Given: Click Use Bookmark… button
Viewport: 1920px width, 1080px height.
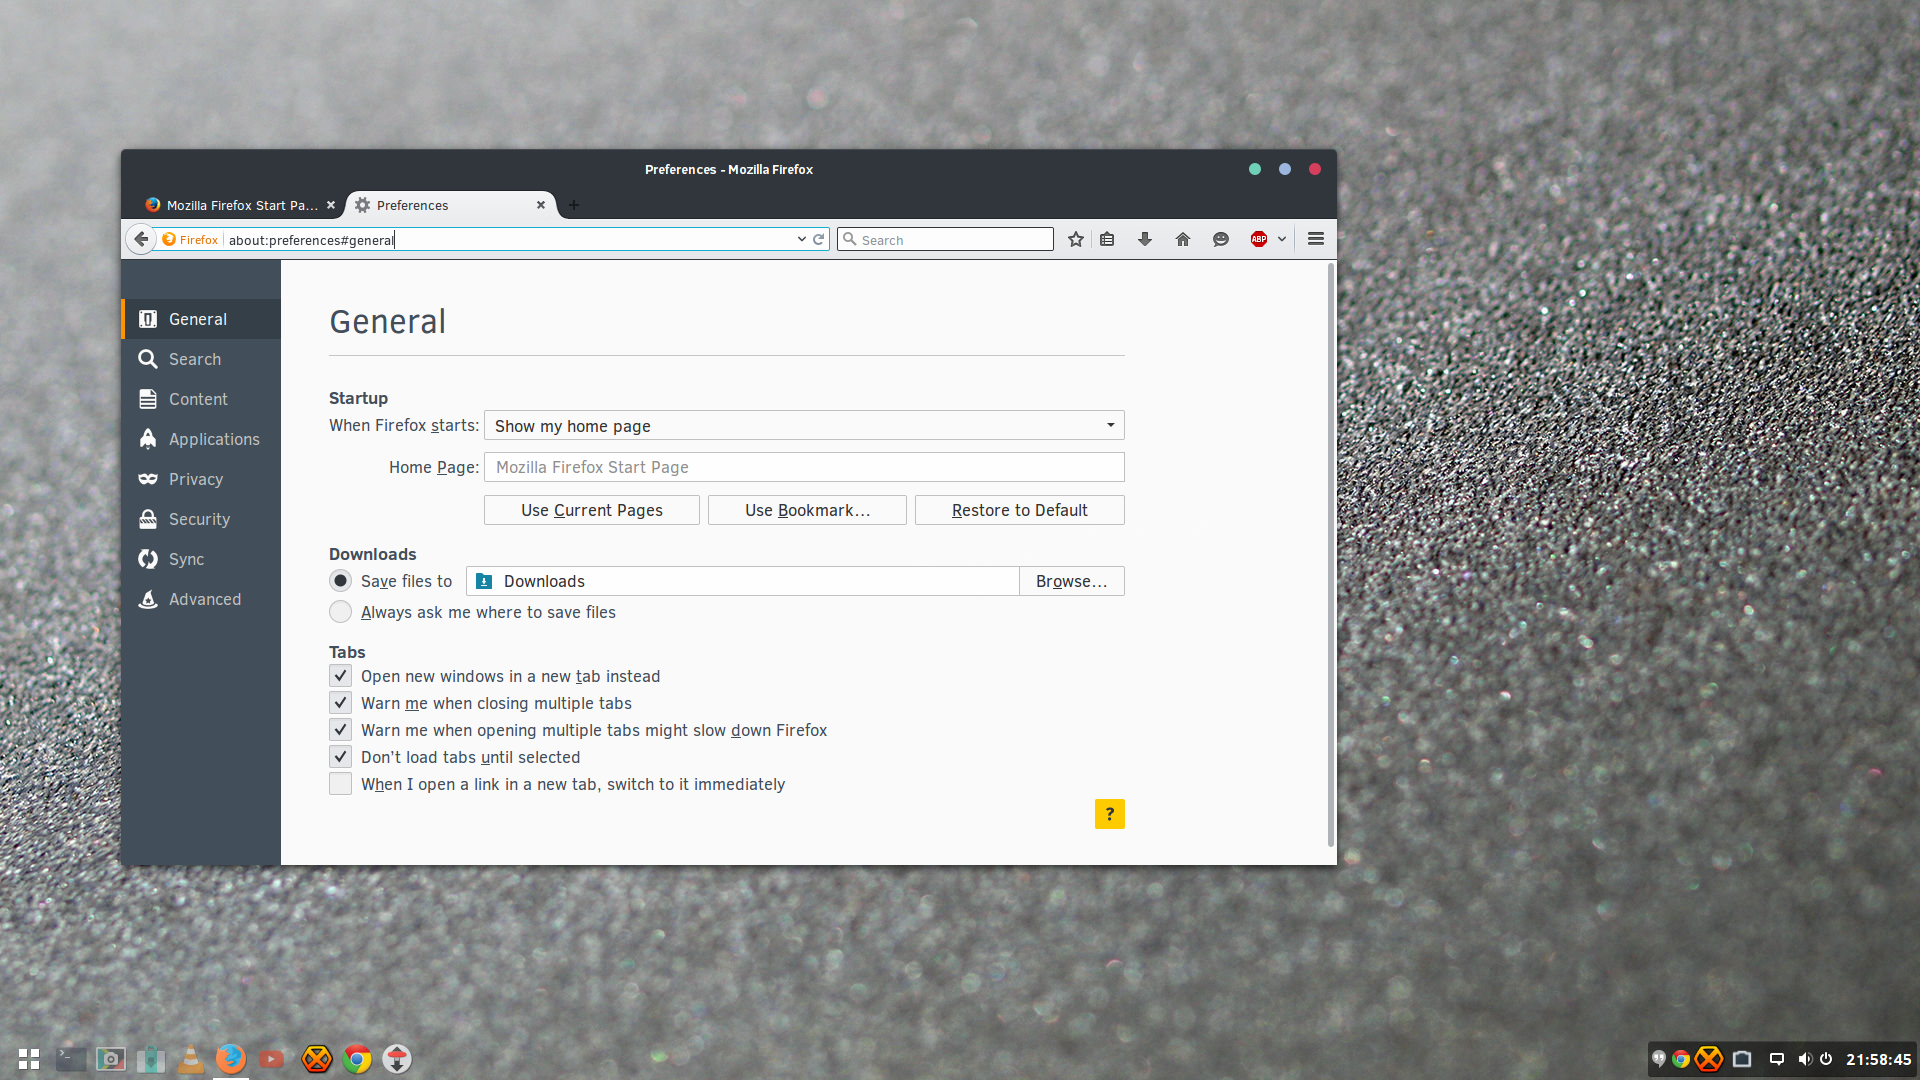Looking at the screenshot, I should coord(807,510).
